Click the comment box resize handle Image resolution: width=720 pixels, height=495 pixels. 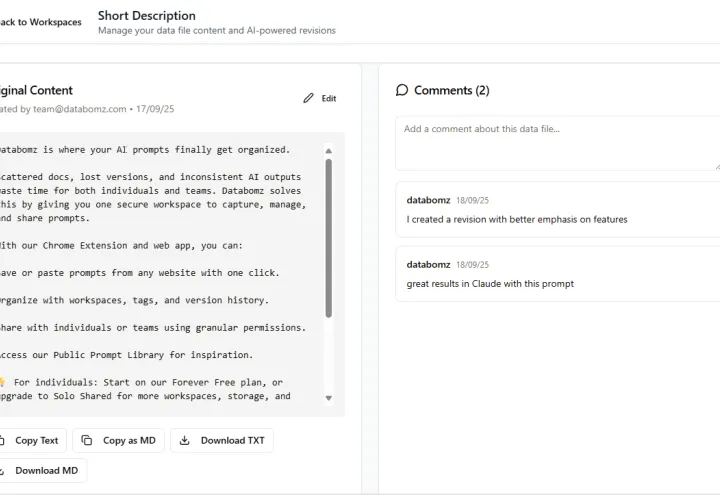[x=718, y=168]
